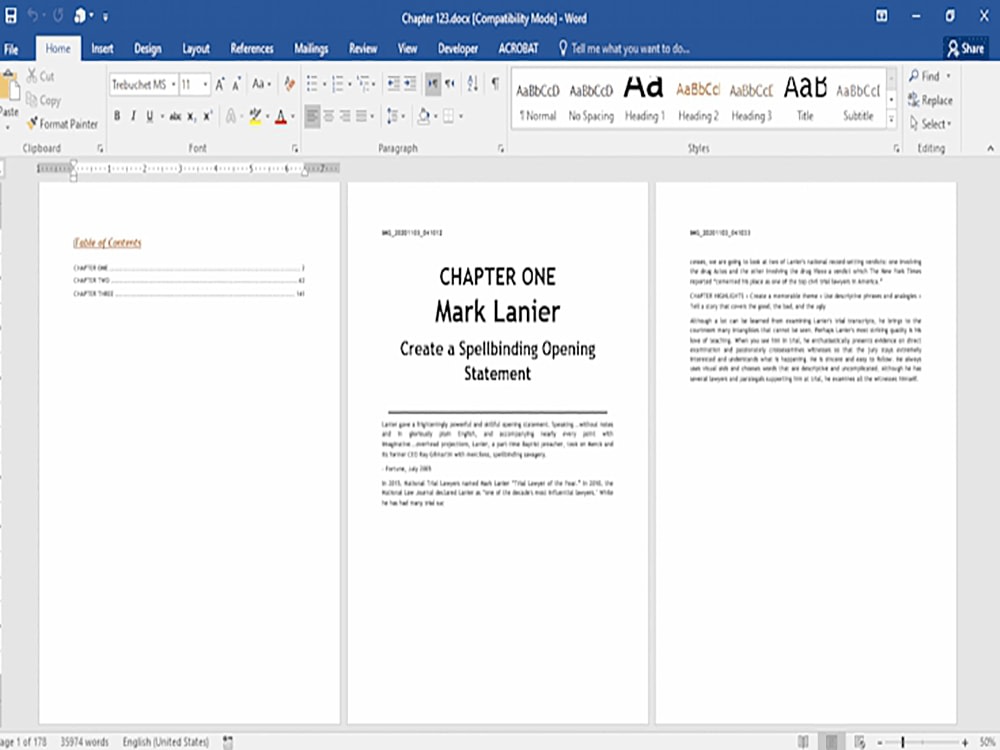Open the Trebuchet MS font name dropdown
This screenshot has width=1000, height=750.
pyautogui.click(x=173, y=84)
